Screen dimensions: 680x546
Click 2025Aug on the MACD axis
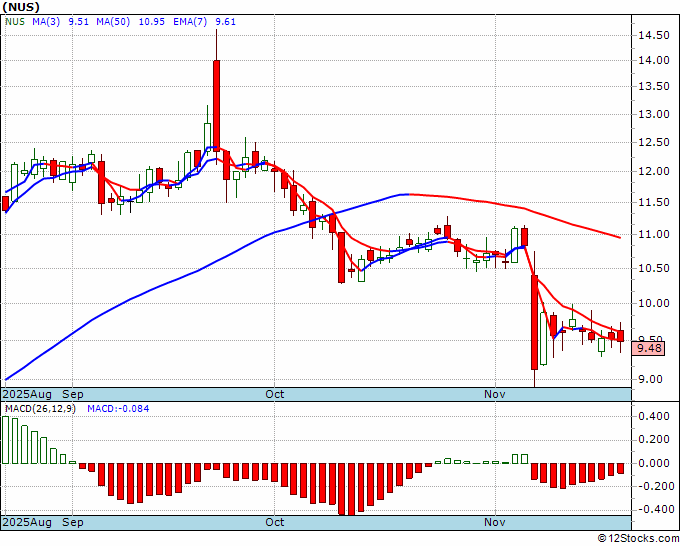27,522
